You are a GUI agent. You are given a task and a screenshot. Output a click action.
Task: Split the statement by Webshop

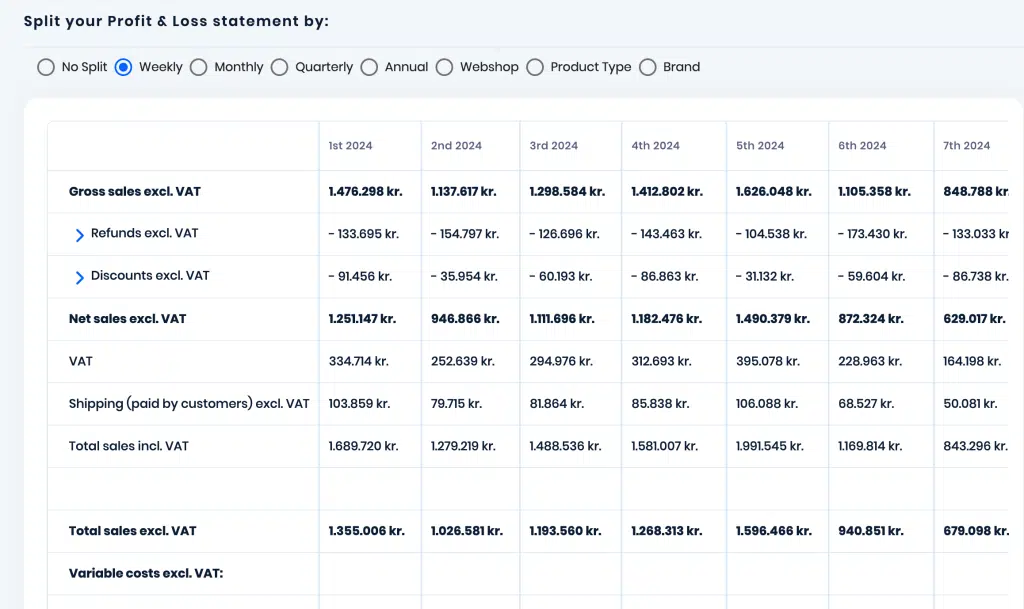pyautogui.click(x=445, y=67)
